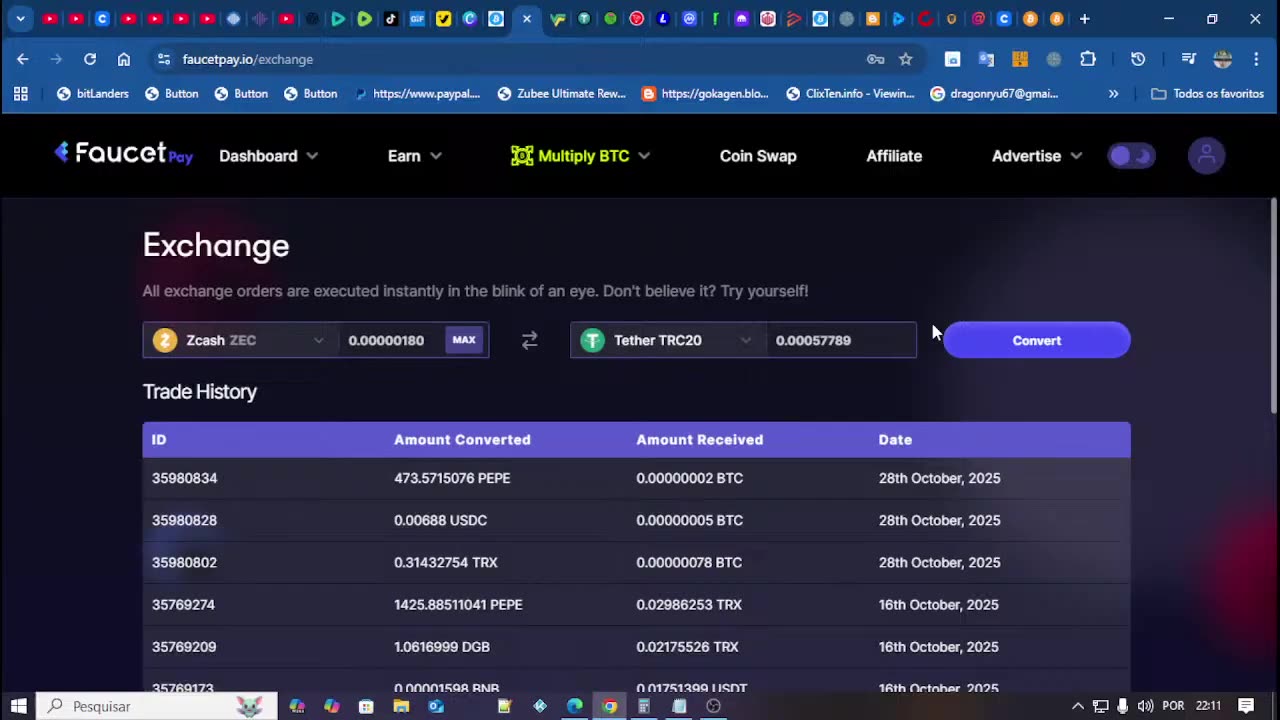
Task: Open the Zcash ZEC currency dropdown
Action: 240,340
